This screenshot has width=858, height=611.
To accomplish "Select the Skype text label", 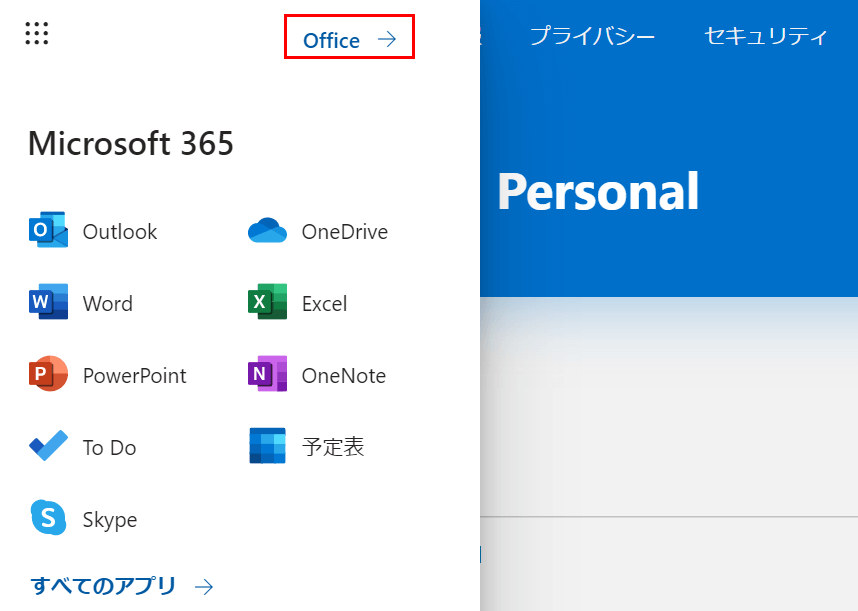I will click(110, 520).
